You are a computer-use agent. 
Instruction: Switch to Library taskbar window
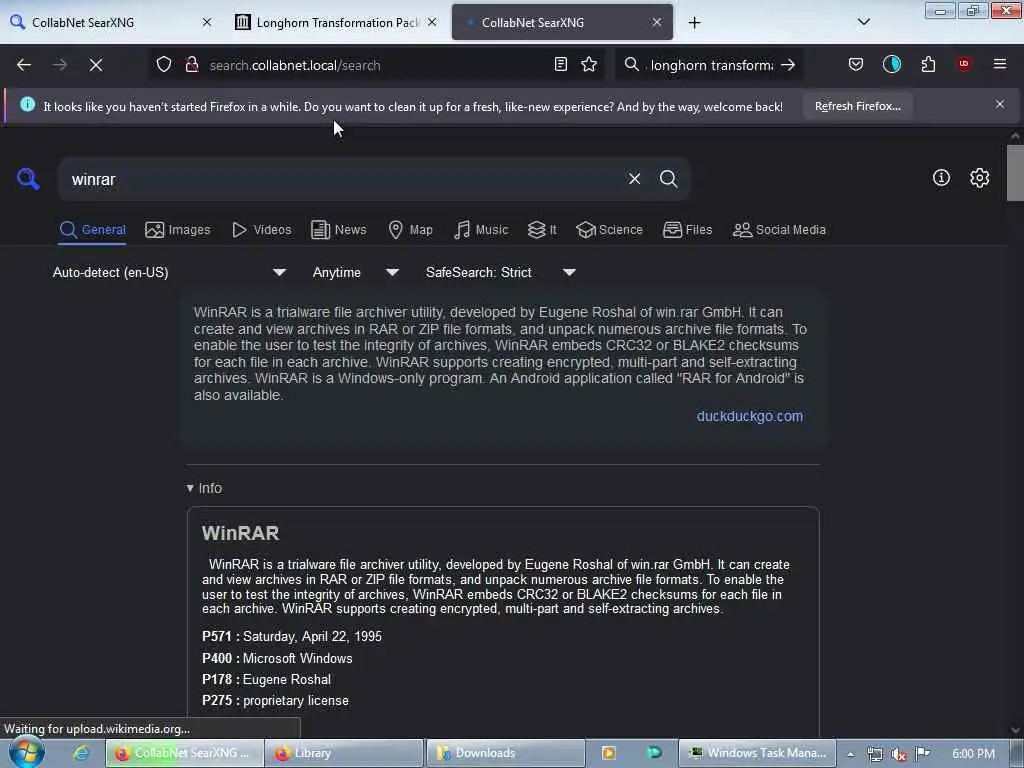[x=345, y=753]
